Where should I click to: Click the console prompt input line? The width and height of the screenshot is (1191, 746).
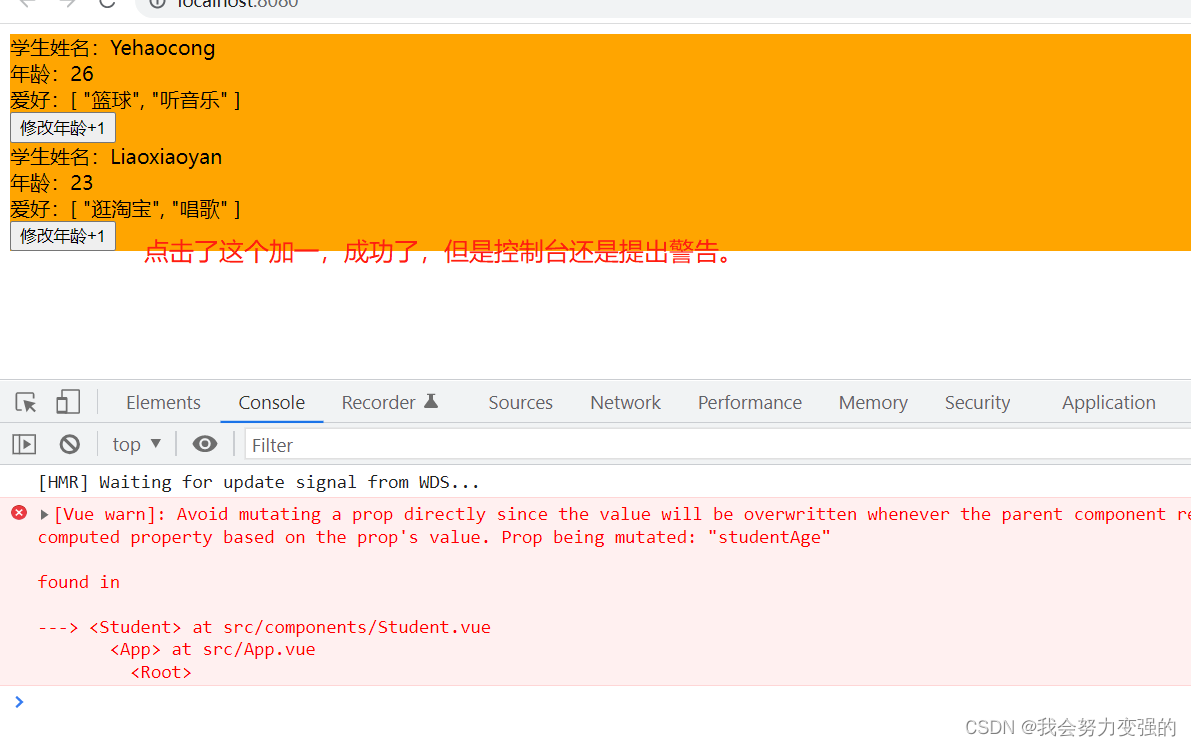click(x=600, y=702)
